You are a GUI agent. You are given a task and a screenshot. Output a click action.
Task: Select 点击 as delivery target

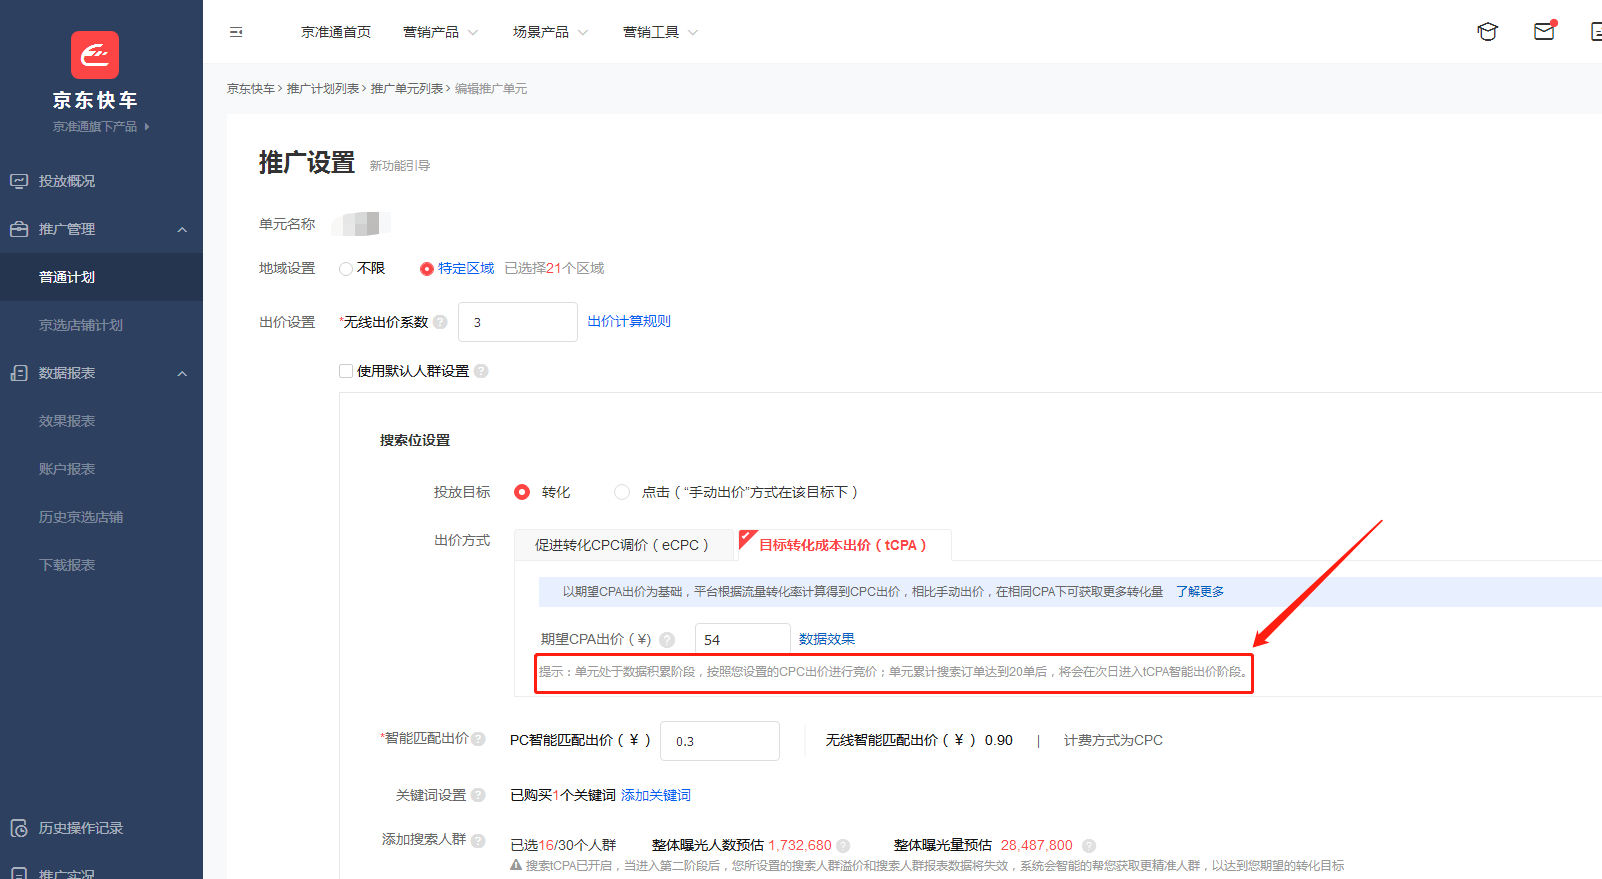622,492
